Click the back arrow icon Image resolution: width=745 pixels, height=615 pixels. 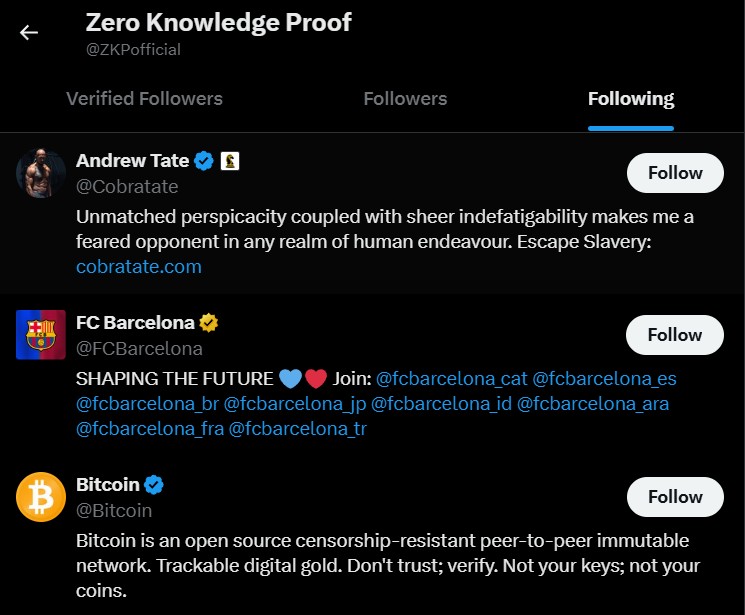(x=29, y=32)
